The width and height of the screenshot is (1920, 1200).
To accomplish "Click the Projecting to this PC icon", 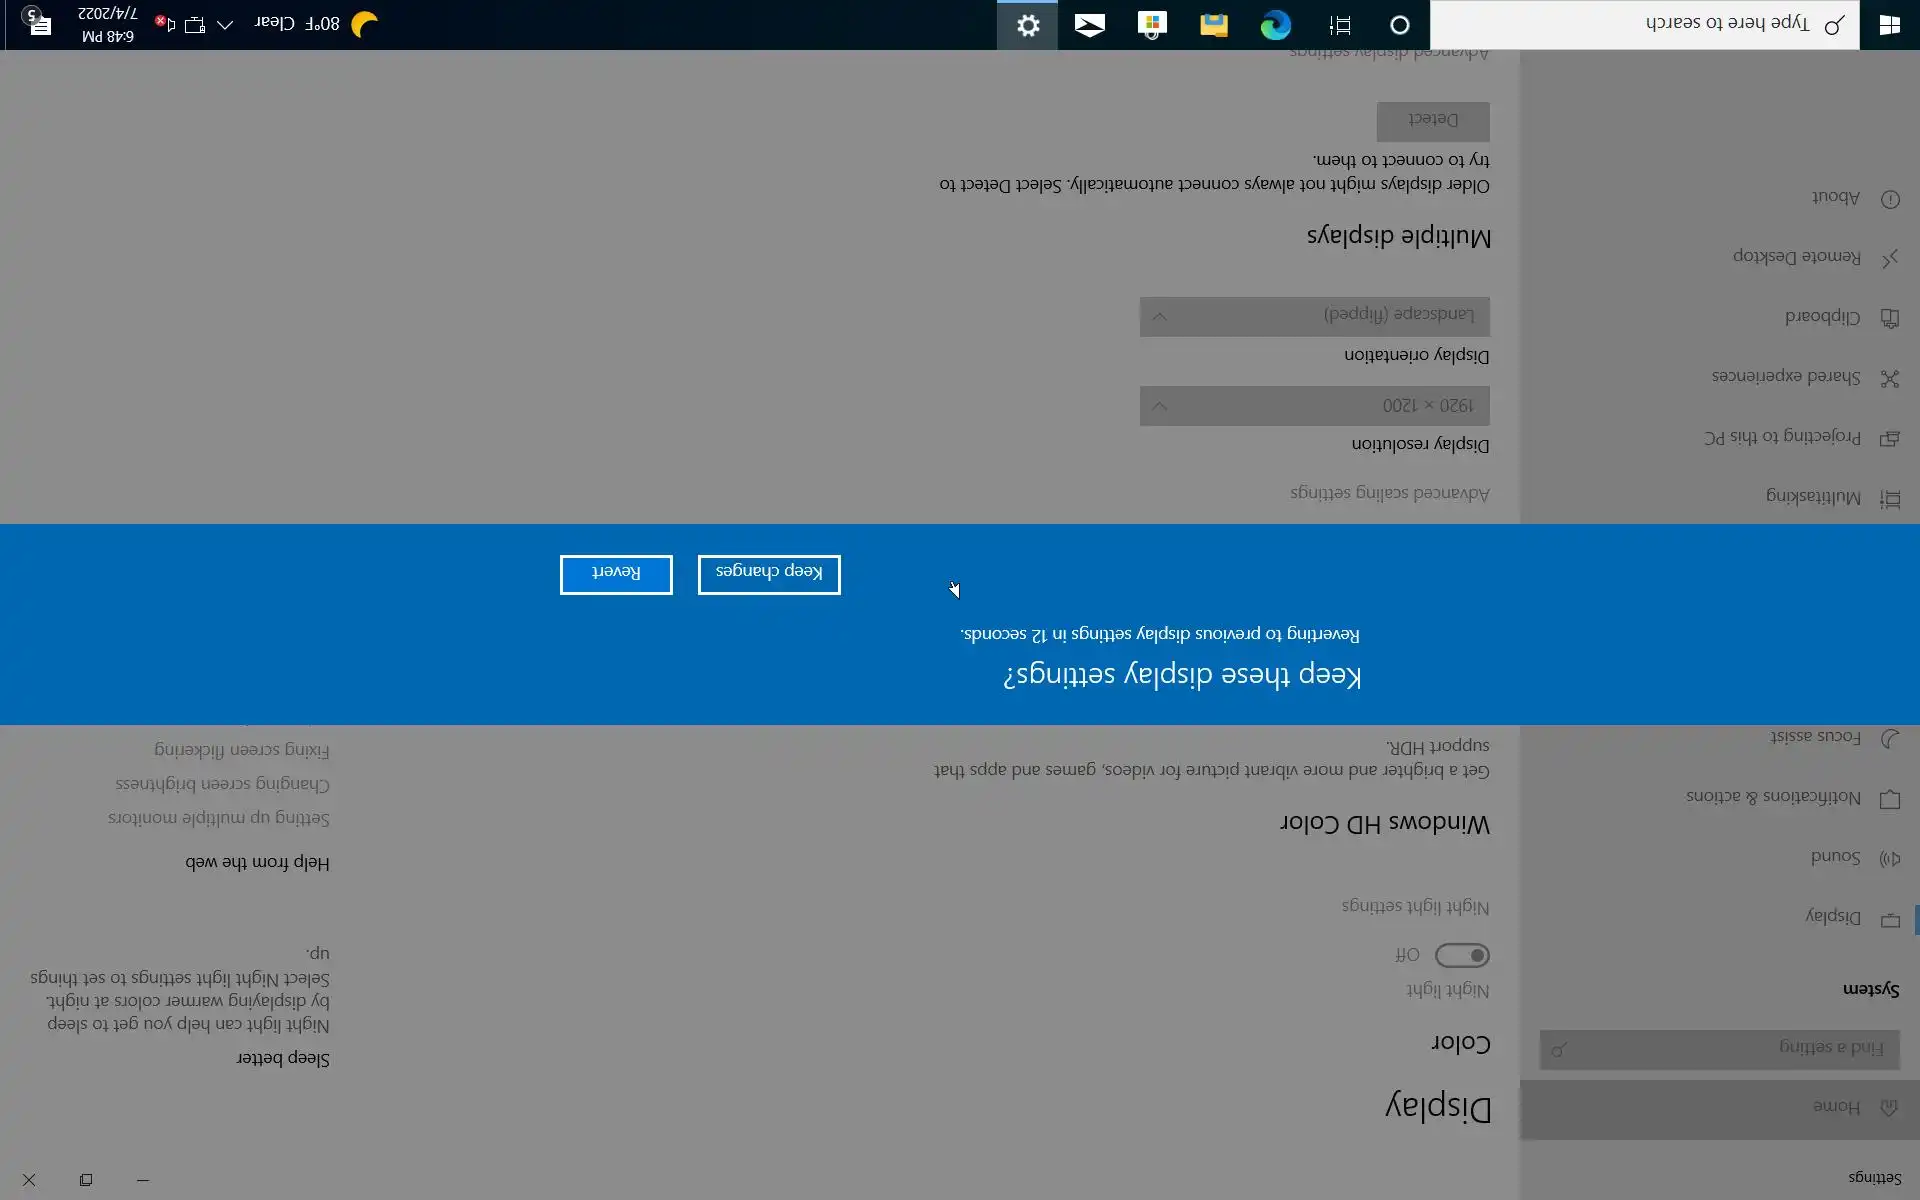I will pyautogui.click(x=1890, y=438).
